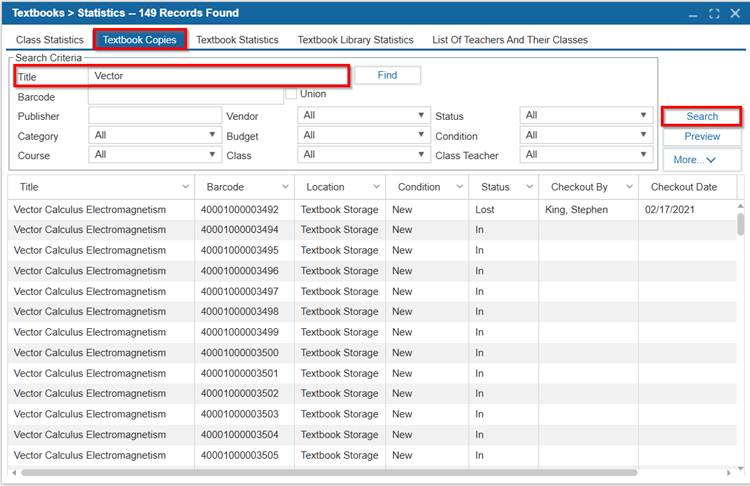Screen dimensions: 750x486
Task: Click the scroll-up arrow of results list
Action: (740, 206)
